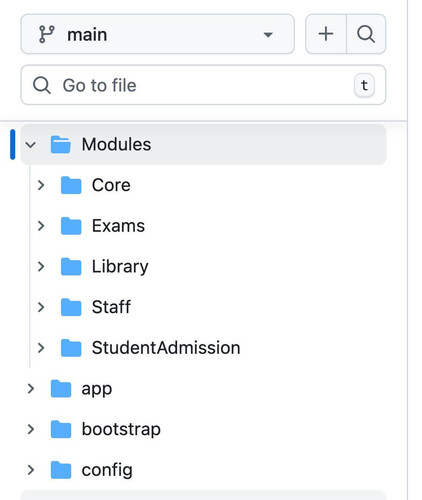Click the search magnifier button beside plus
Viewport: 422px width, 500px height.
(366, 34)
